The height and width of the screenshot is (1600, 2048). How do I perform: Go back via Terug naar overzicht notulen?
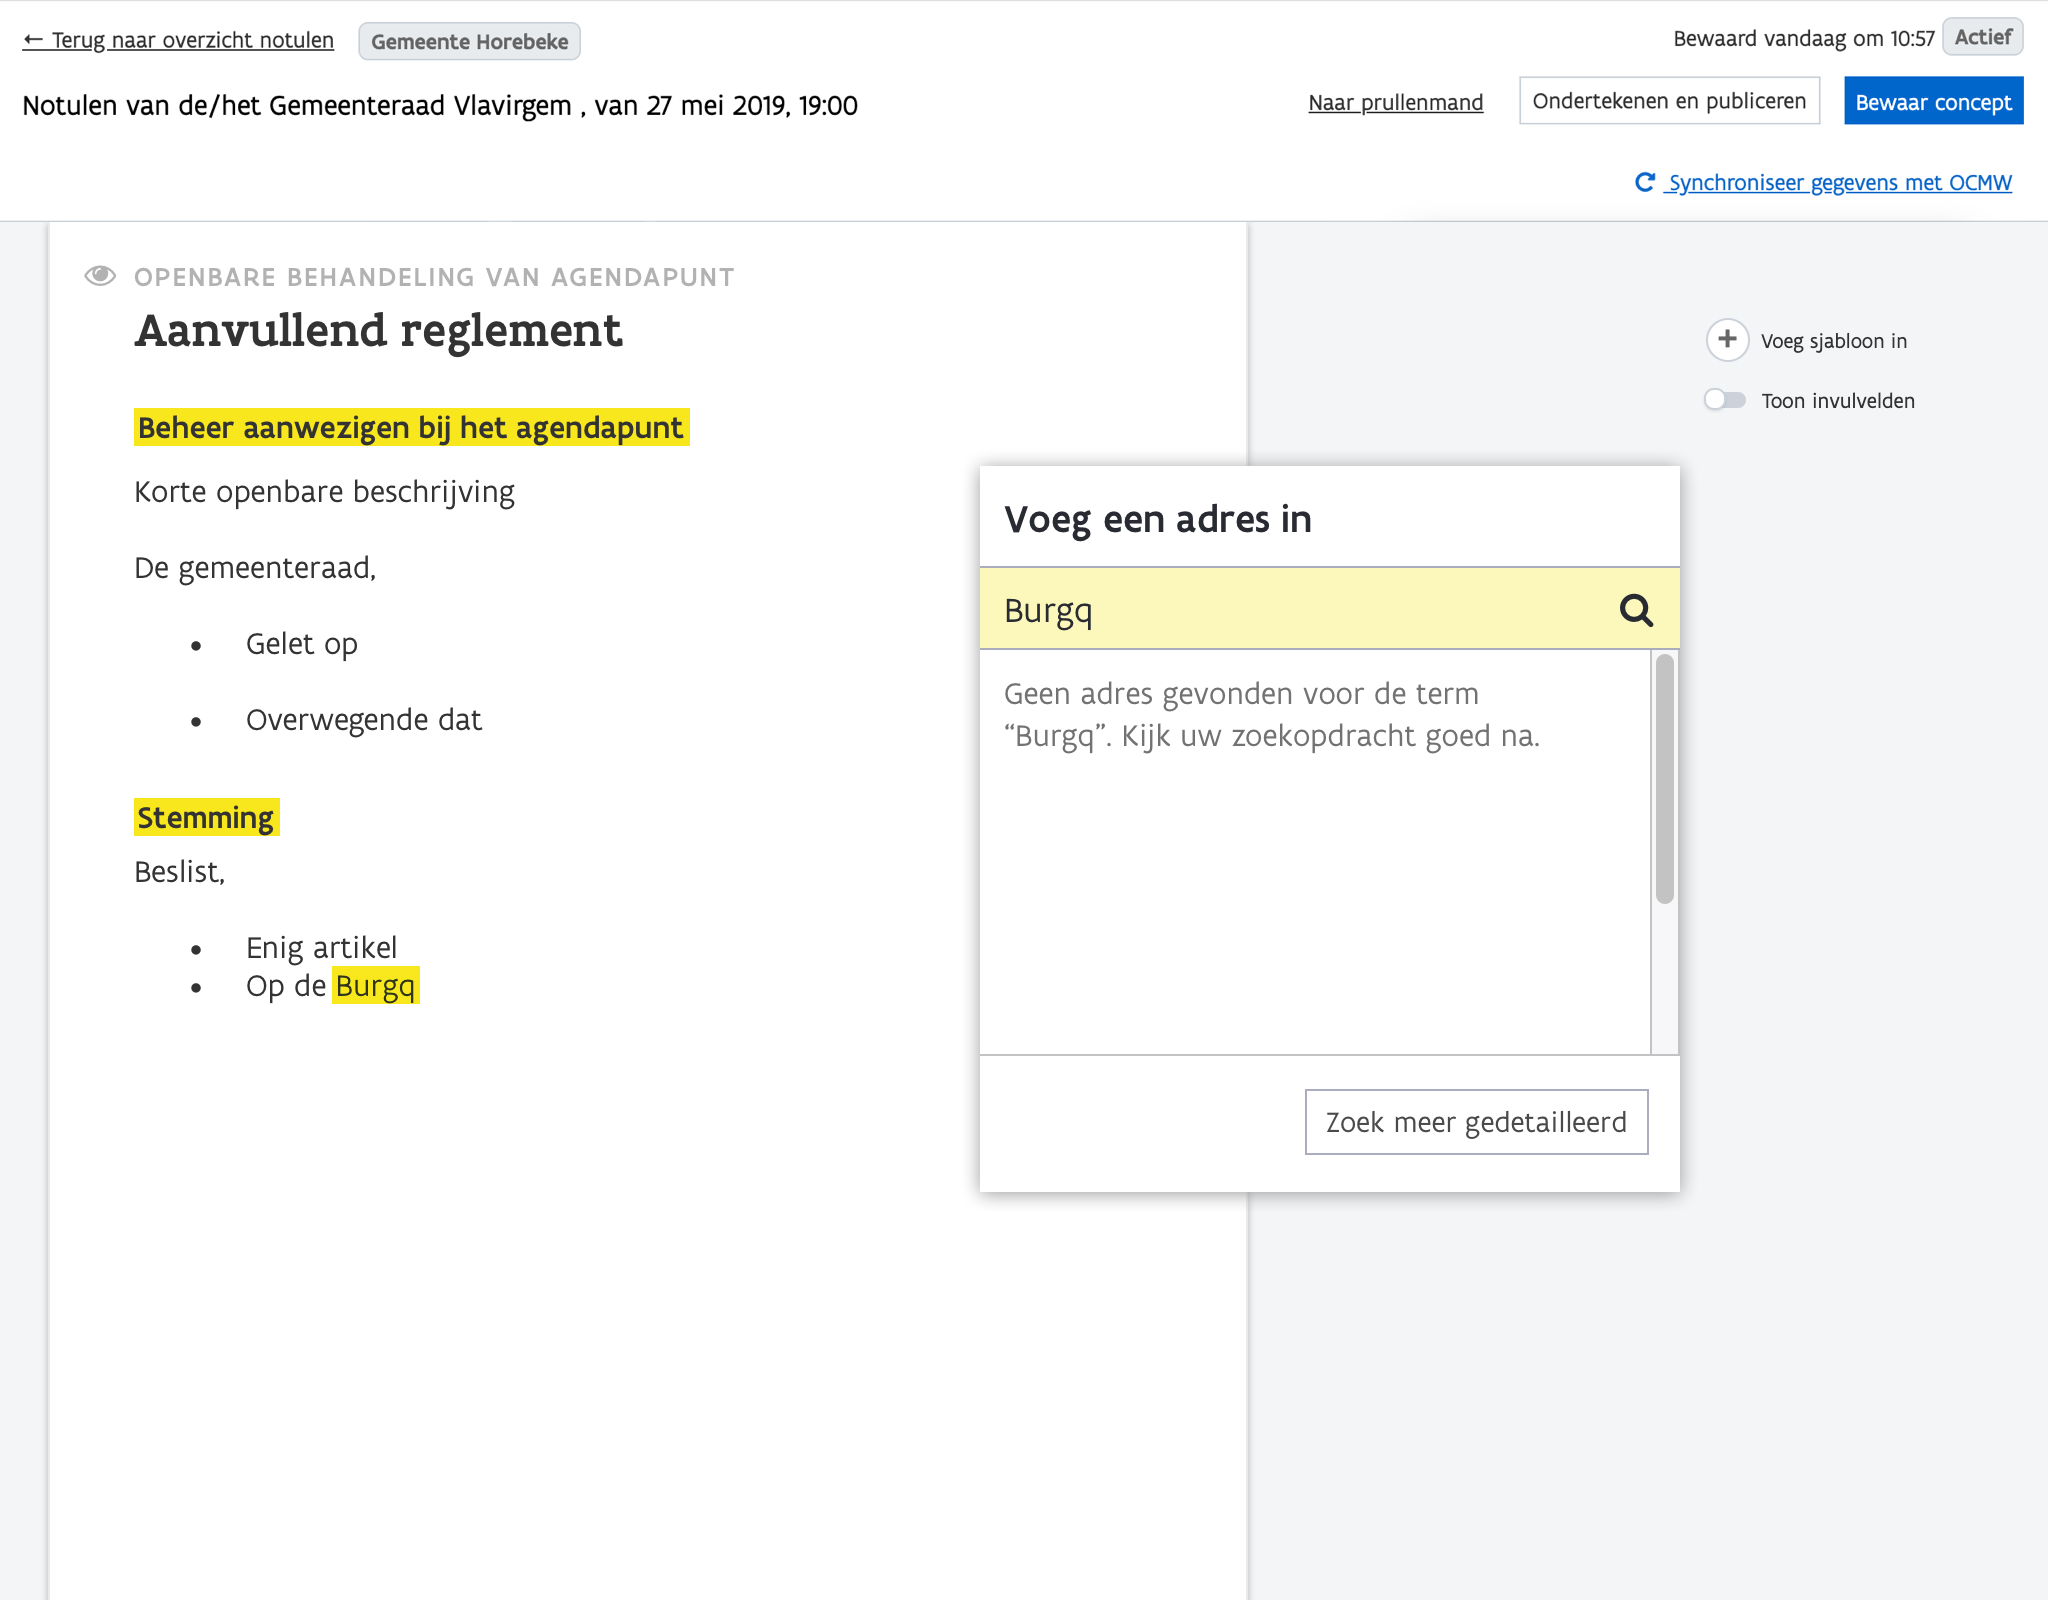(x=179, y=40)
